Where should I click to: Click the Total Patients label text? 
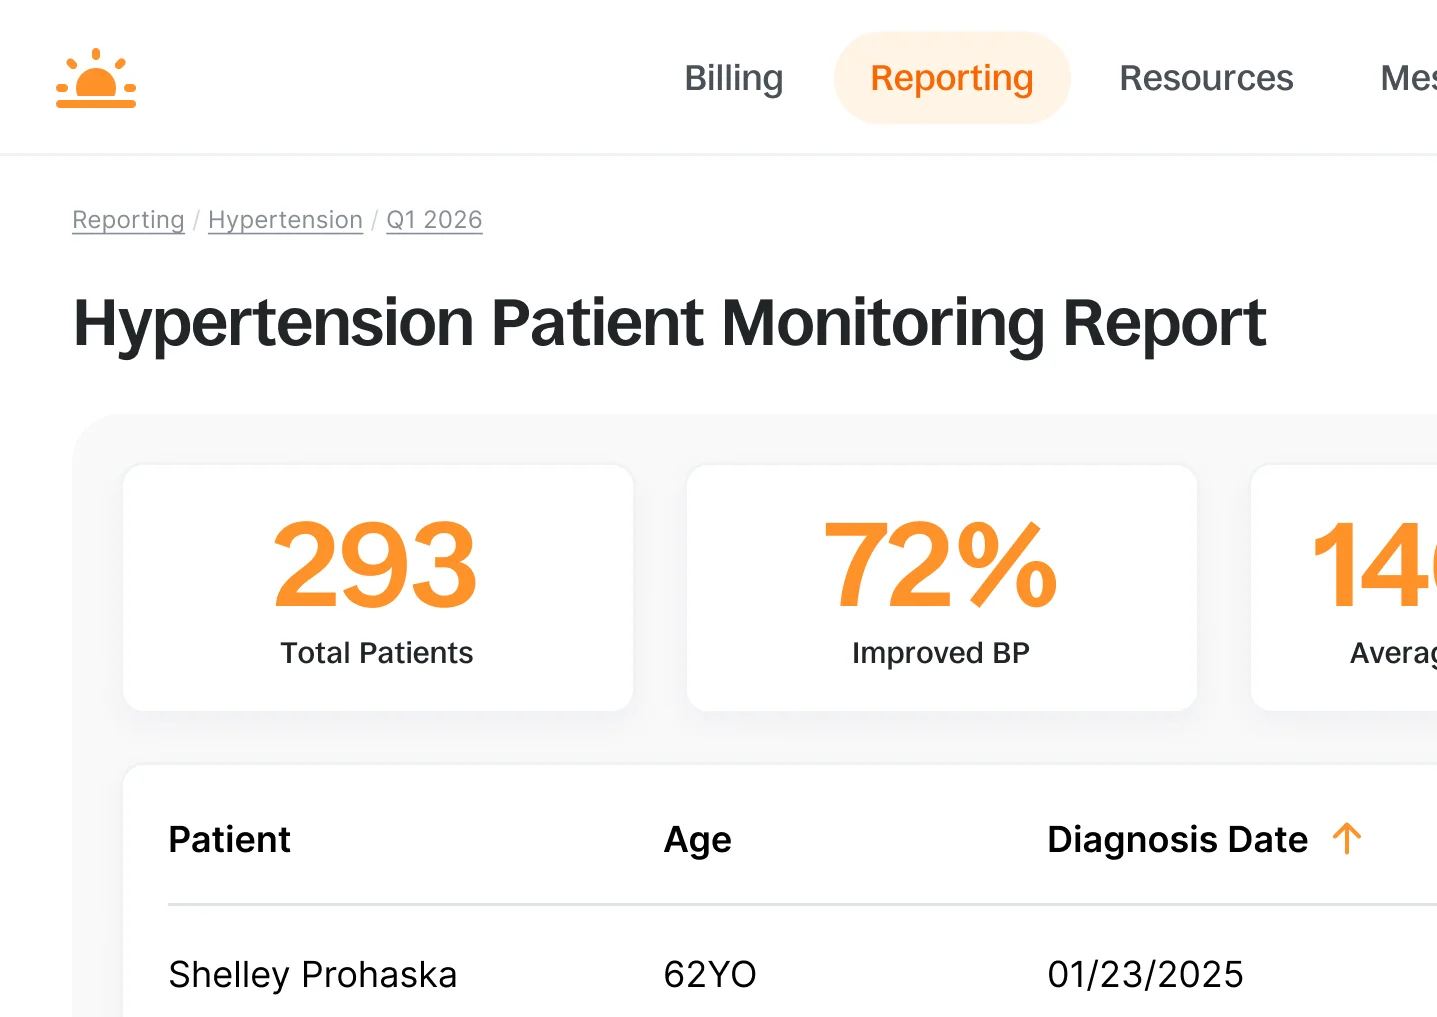pos(376,653)
